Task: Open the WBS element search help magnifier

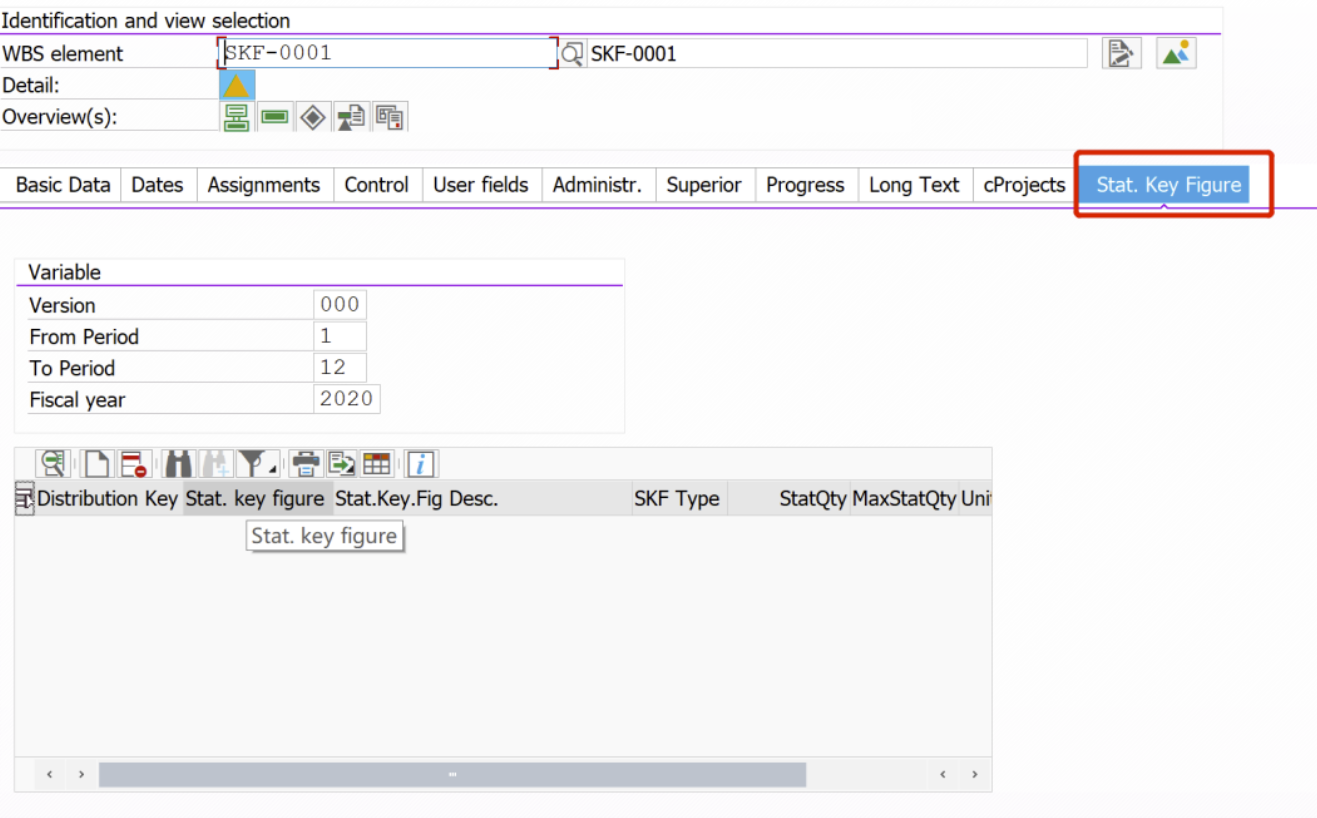Action: coord(570,53)
